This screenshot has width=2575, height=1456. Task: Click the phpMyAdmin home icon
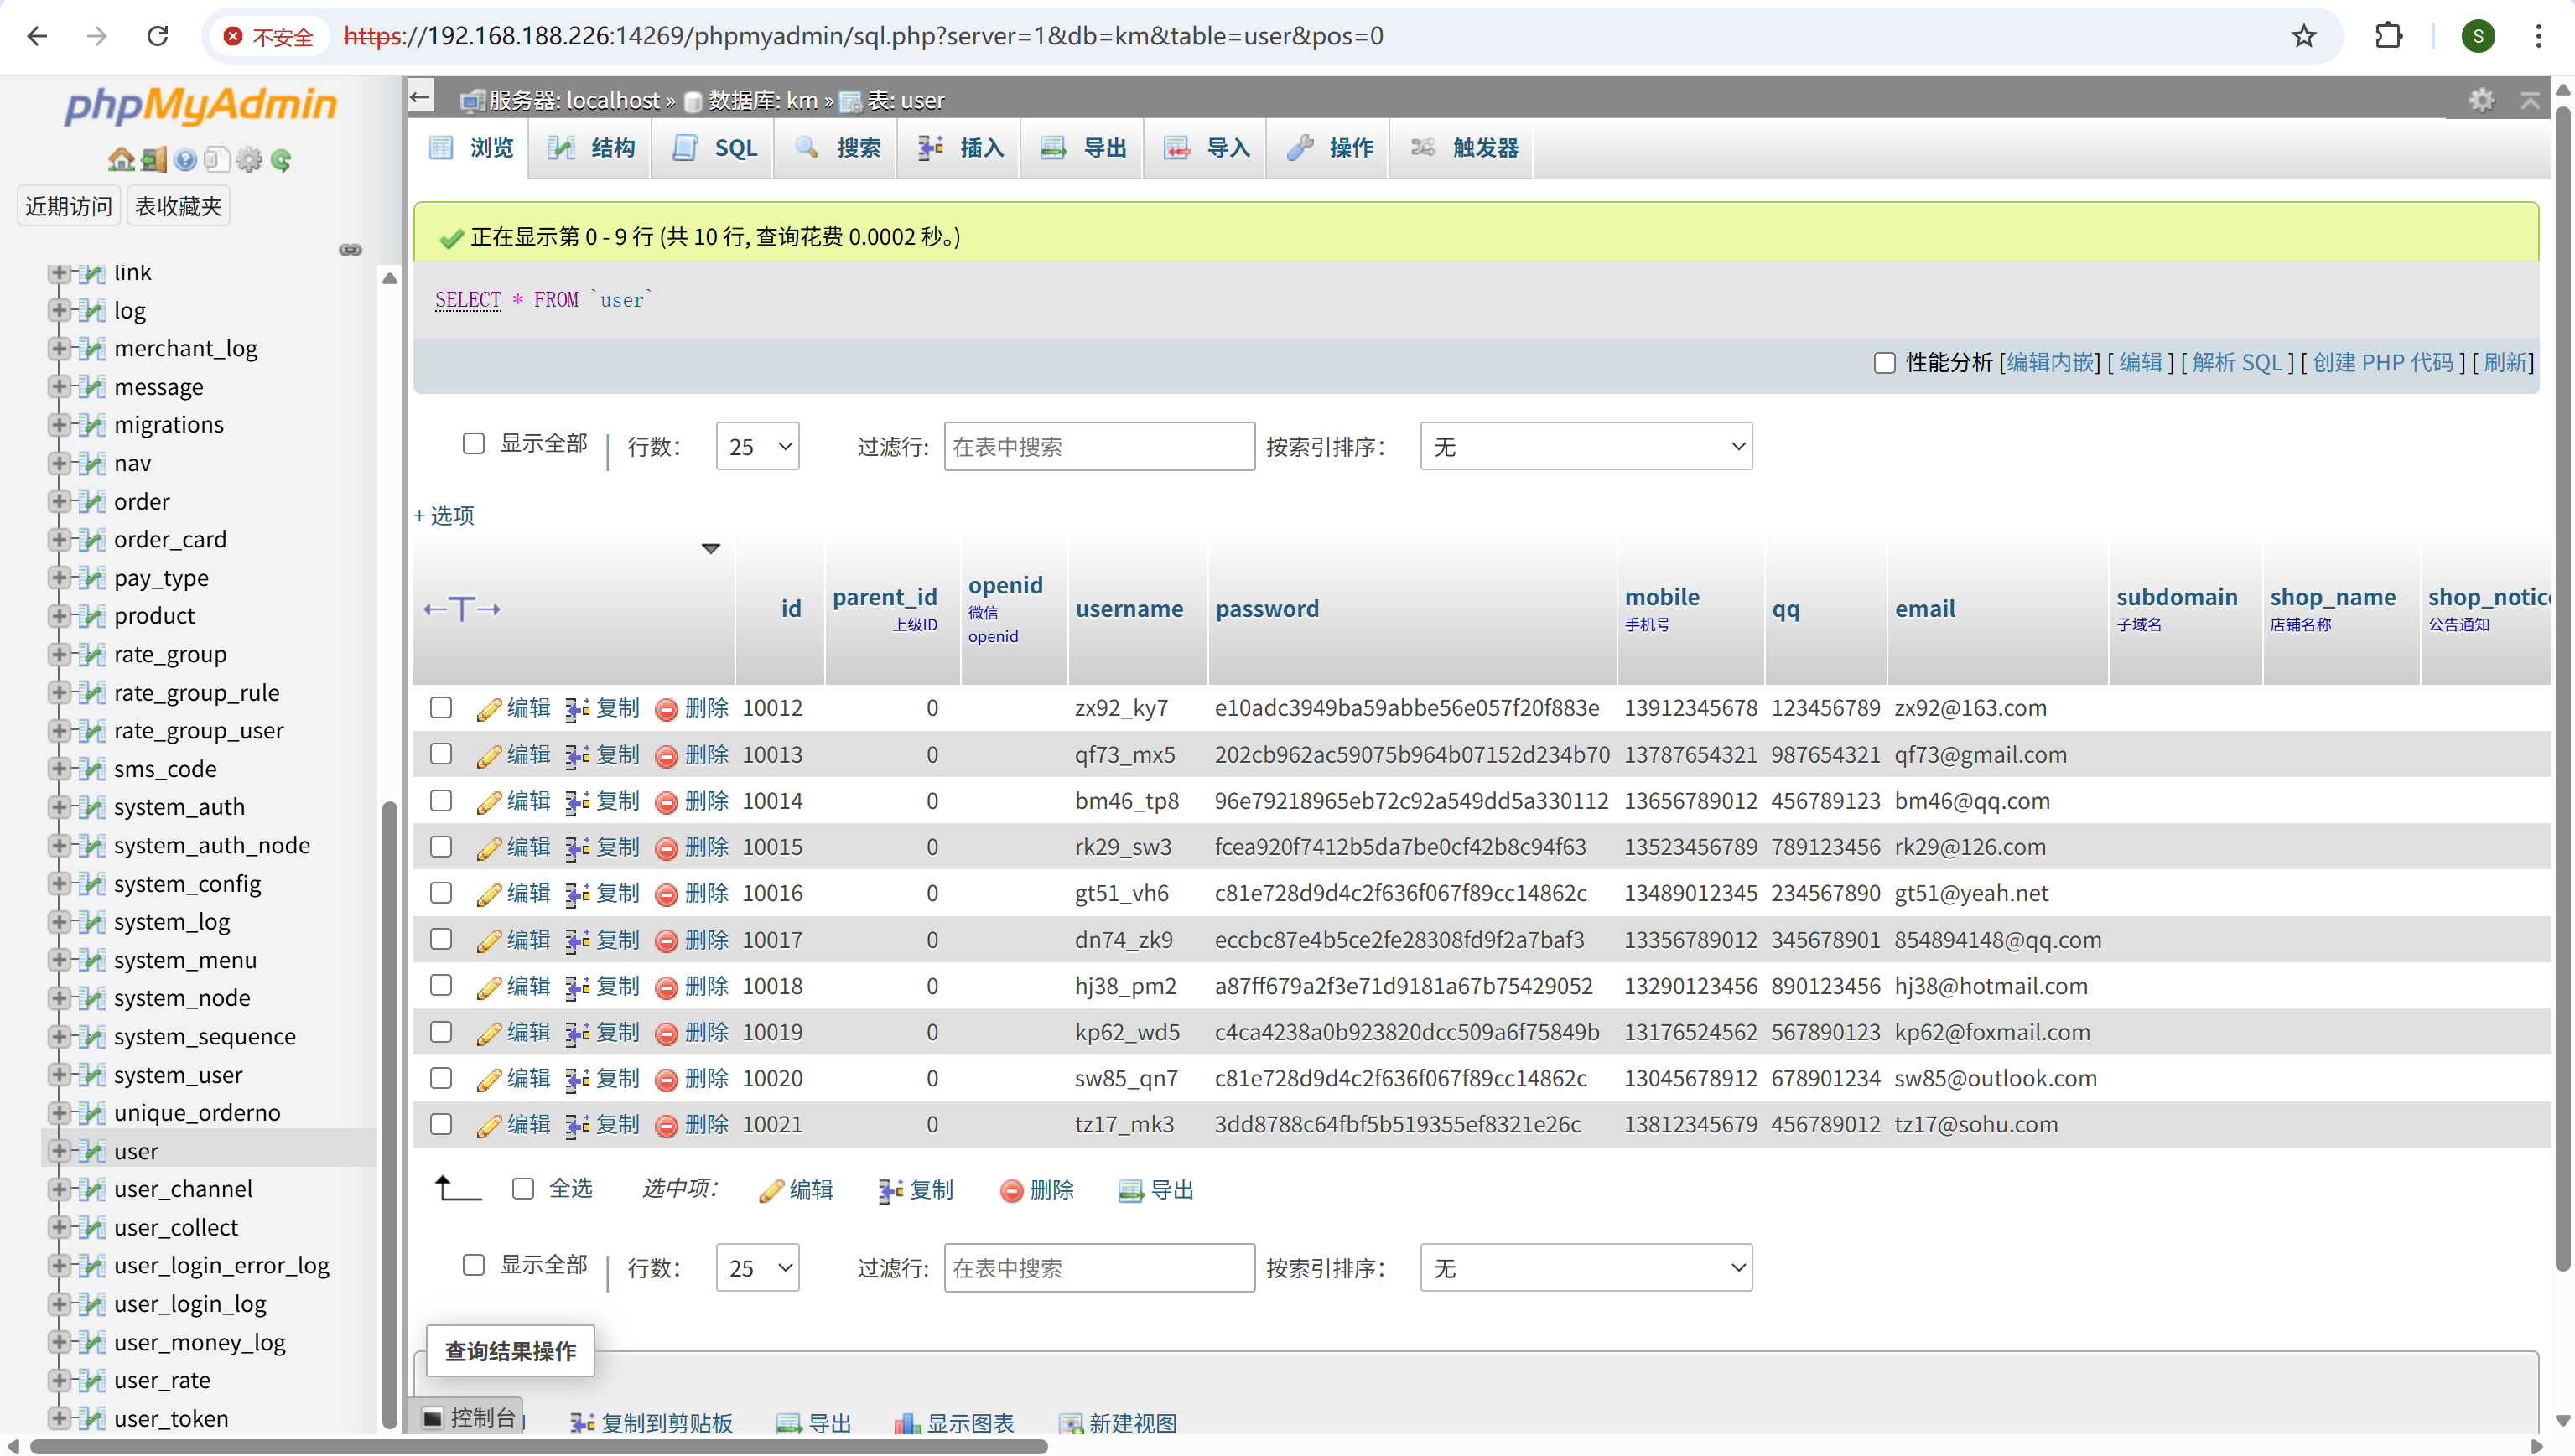[x=121, y=160]
